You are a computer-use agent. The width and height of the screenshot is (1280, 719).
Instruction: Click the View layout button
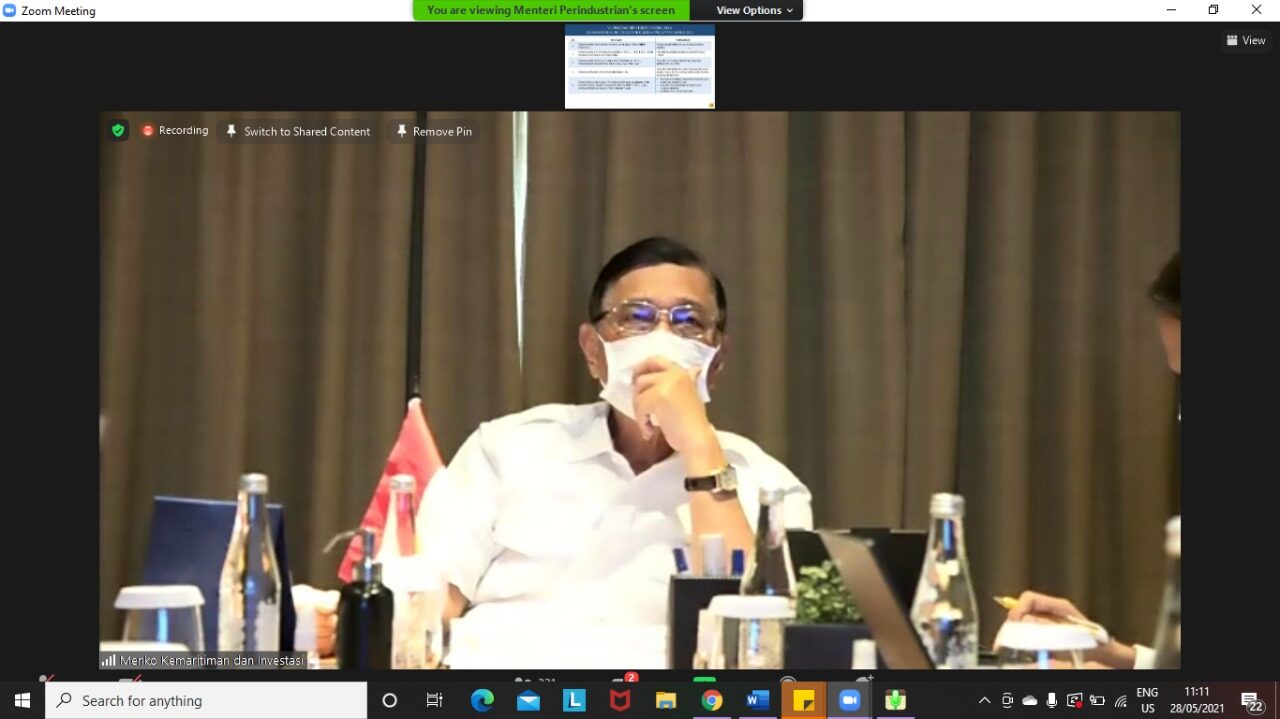1246,40
